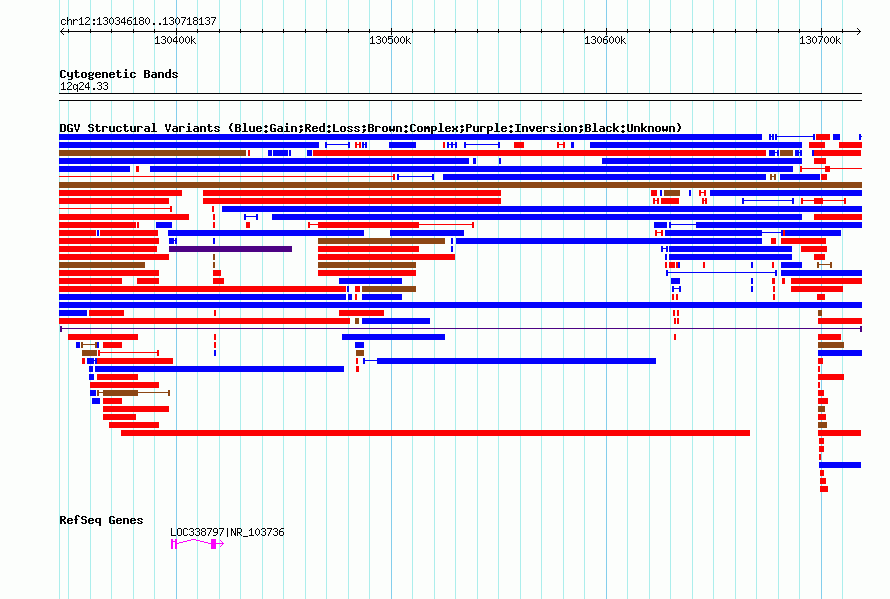
Task: Click the 12q24.33 band label
Action: point(84,86)
